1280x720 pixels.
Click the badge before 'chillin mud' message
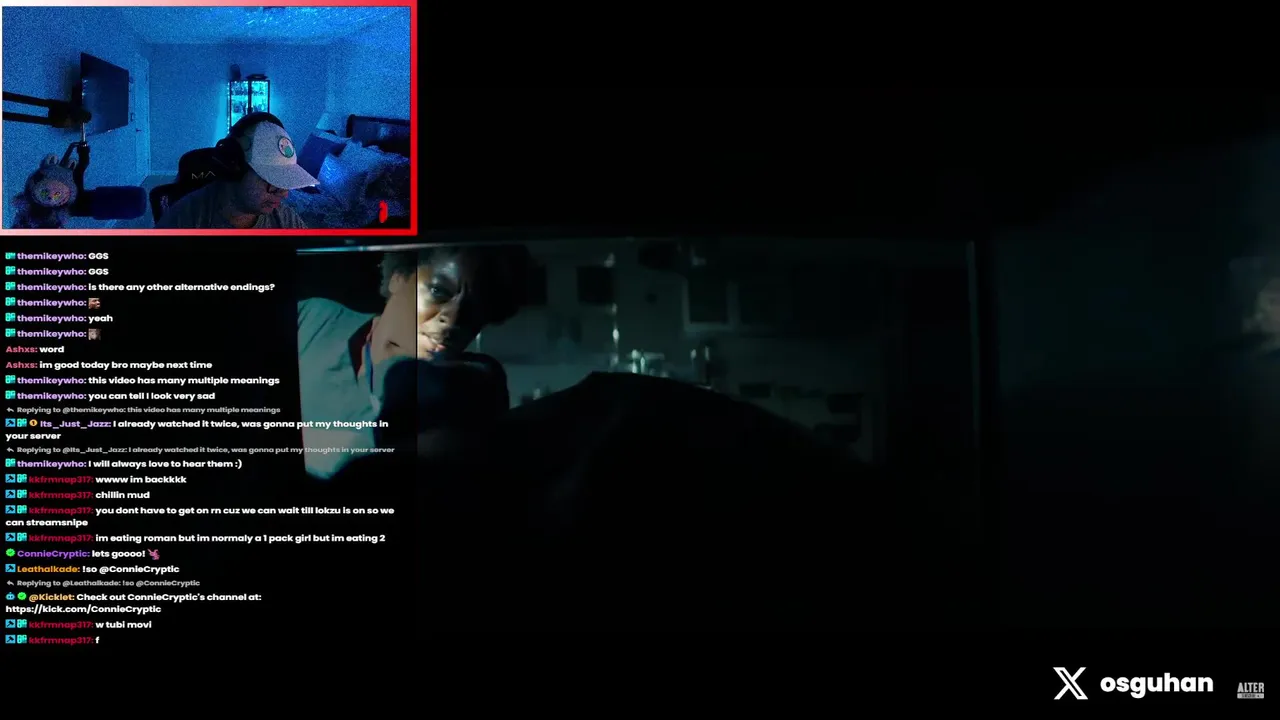10,495
